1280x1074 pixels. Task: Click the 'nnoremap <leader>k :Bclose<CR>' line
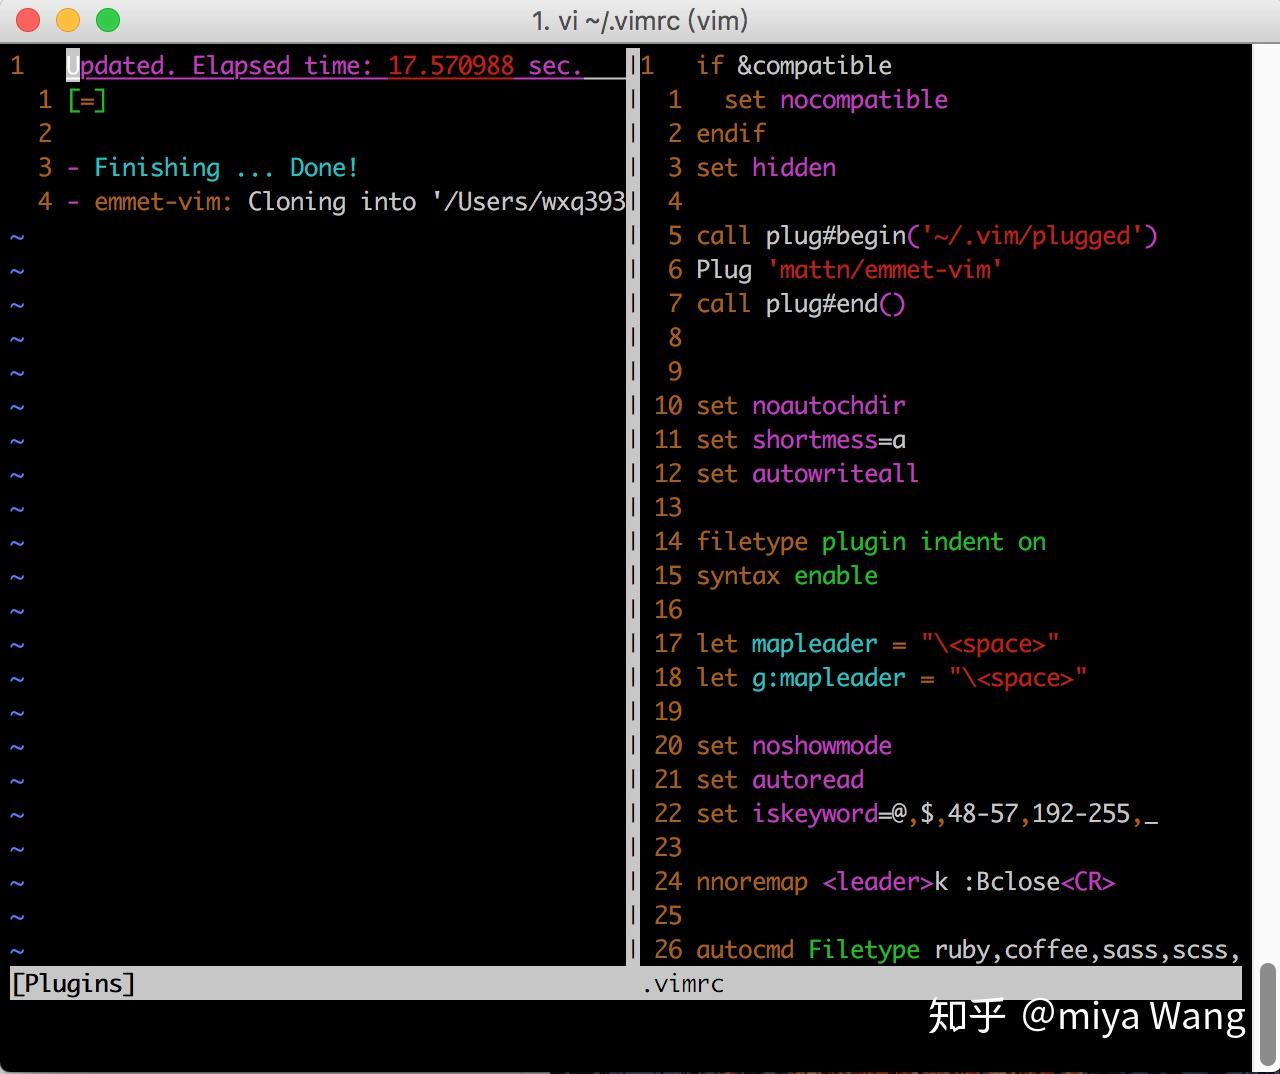(906, 882)
